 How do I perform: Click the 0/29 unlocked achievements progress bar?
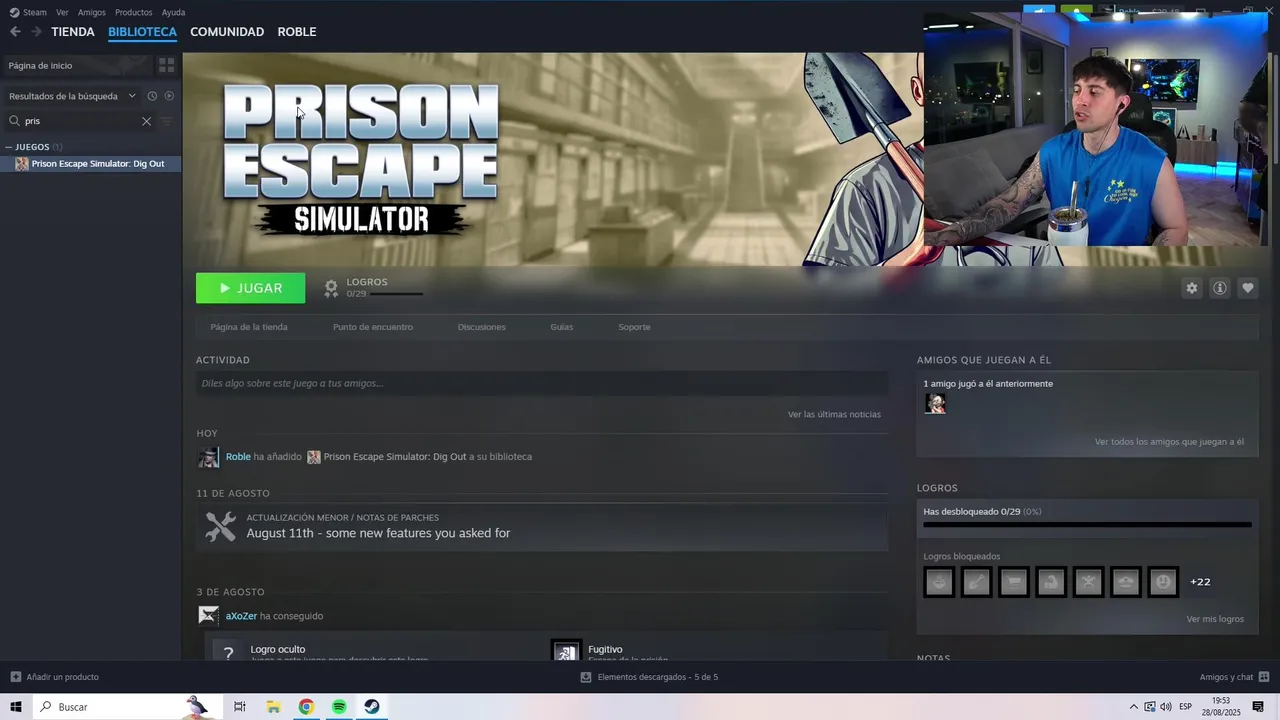click(x=1087, y=524)
